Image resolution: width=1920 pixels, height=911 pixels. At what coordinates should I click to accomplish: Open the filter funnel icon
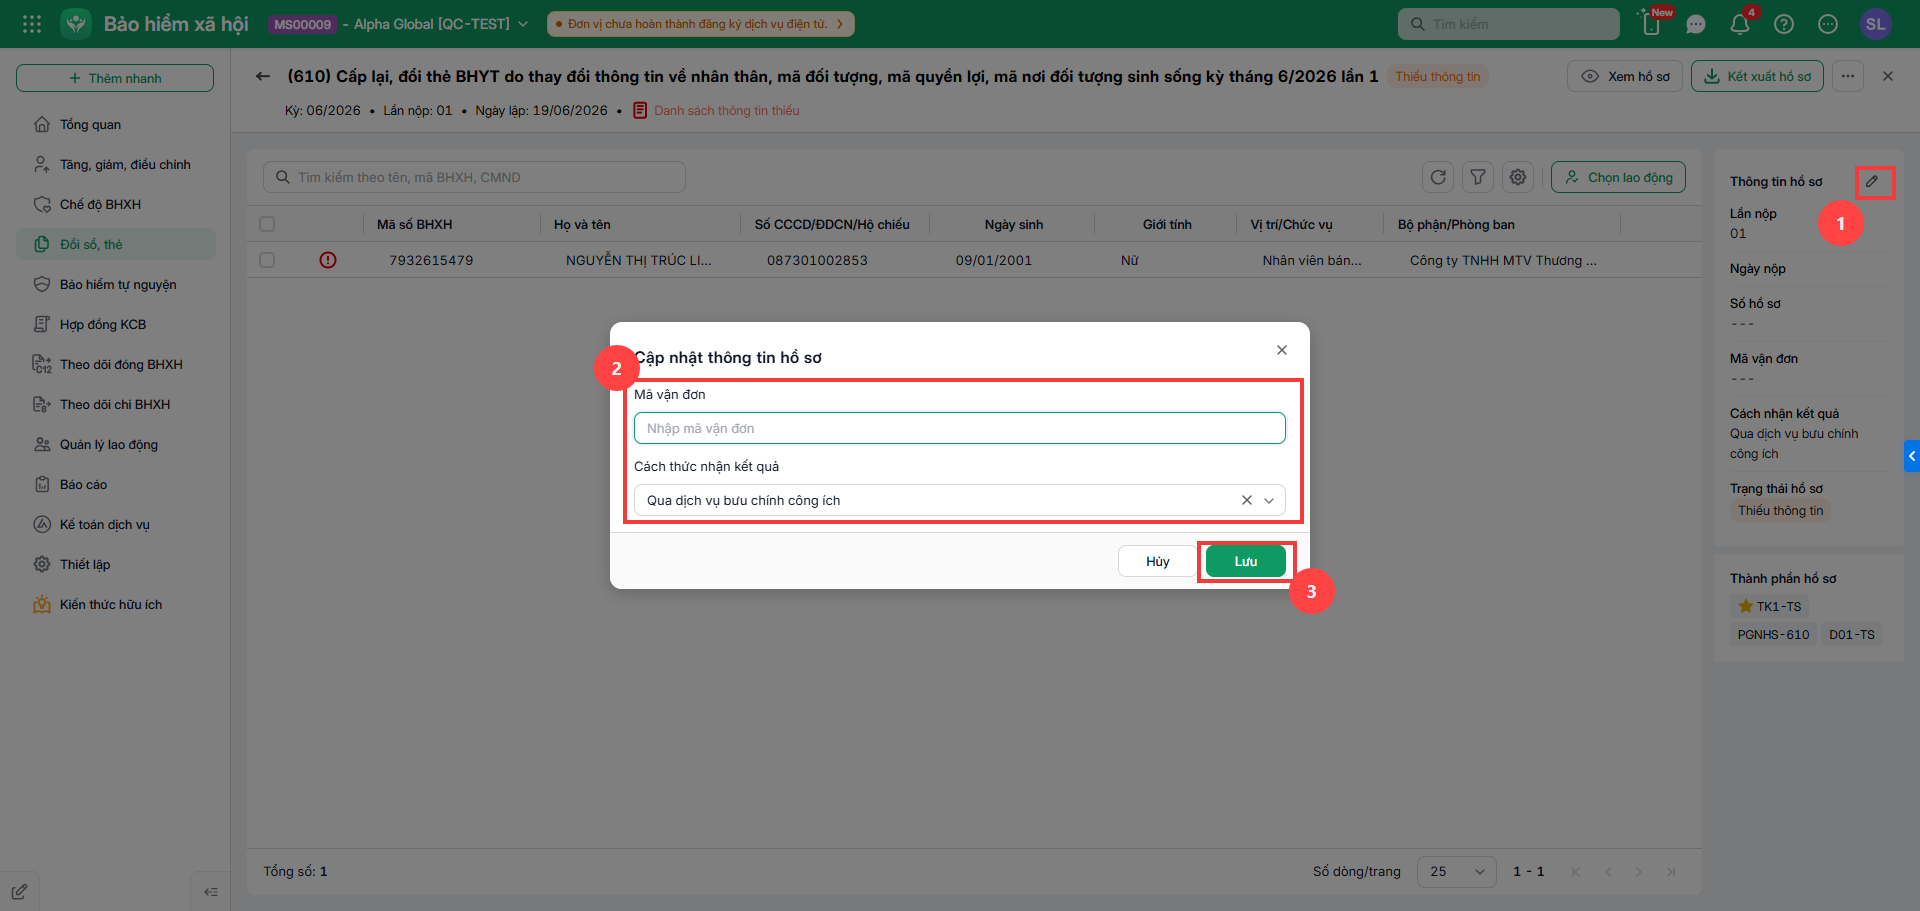pyautogui.click(x=1478, y=177)
